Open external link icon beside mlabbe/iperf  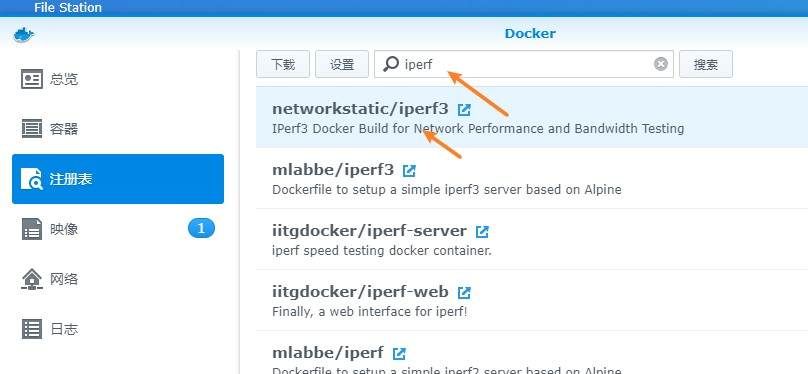[399, 354]
